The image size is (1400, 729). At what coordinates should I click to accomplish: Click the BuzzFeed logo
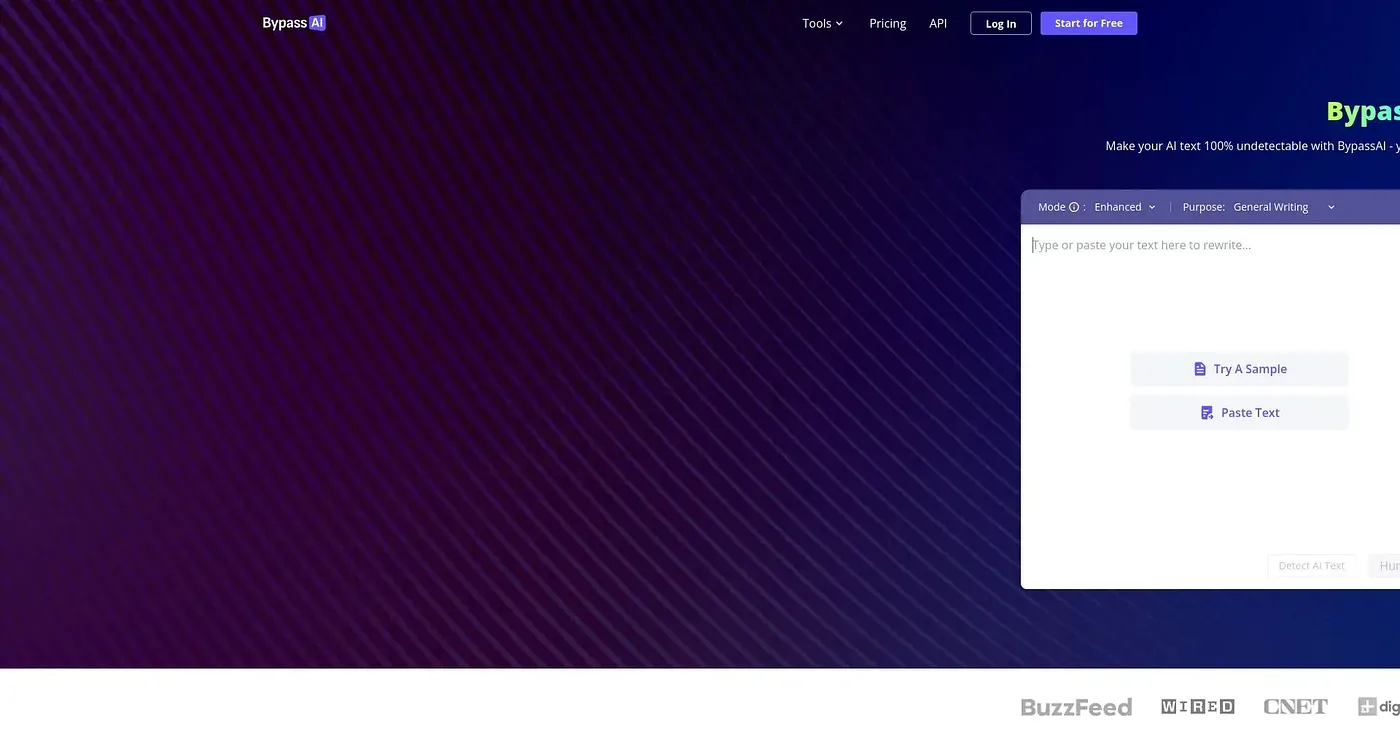tap(1076, 707)
